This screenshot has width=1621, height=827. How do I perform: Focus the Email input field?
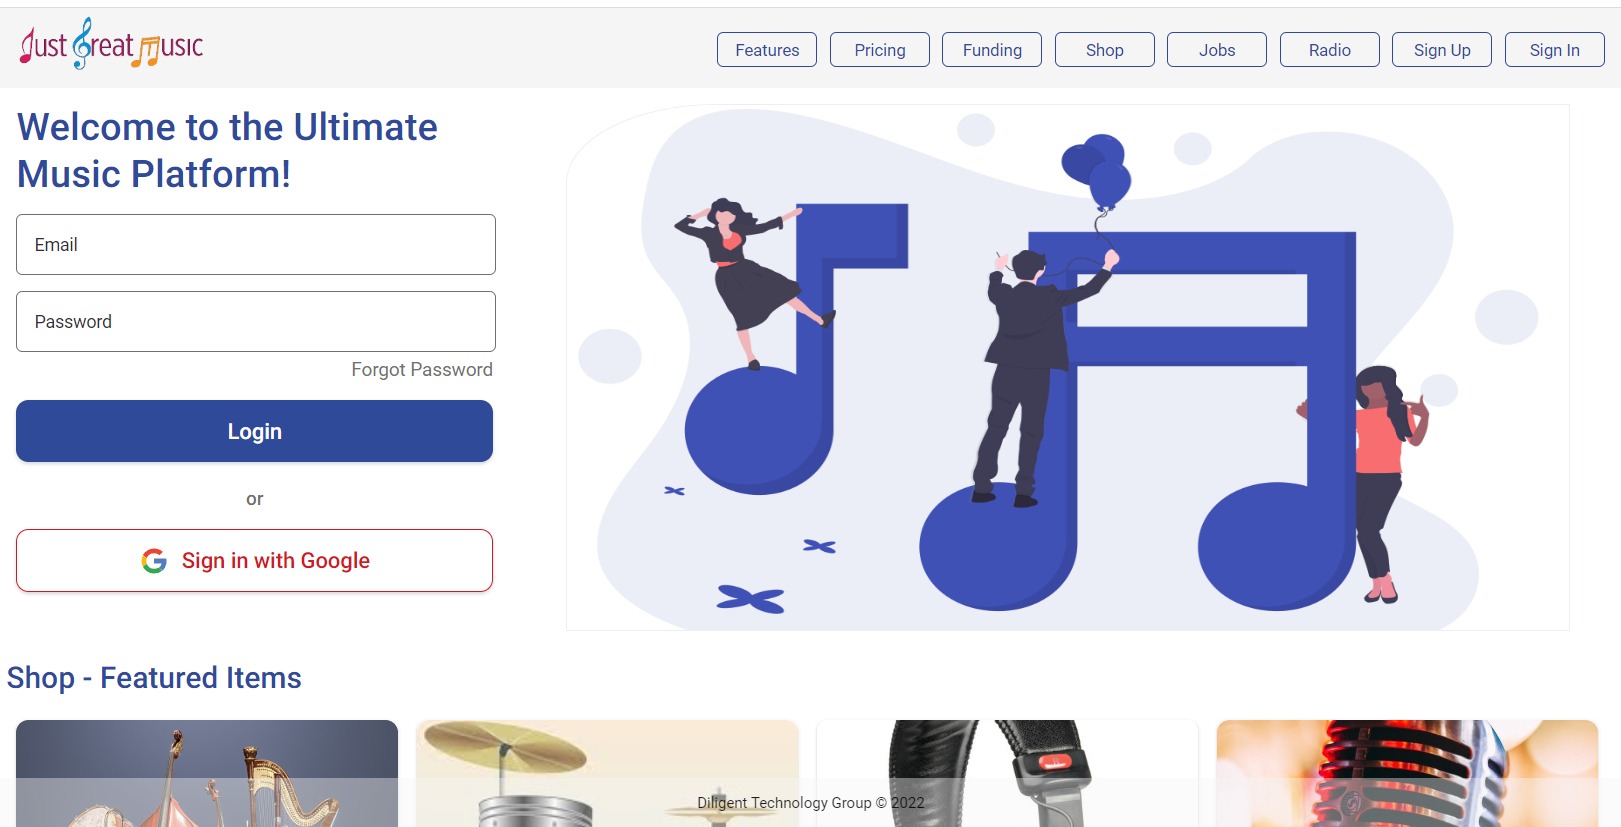pyautogui.click(x=256, y=244)
